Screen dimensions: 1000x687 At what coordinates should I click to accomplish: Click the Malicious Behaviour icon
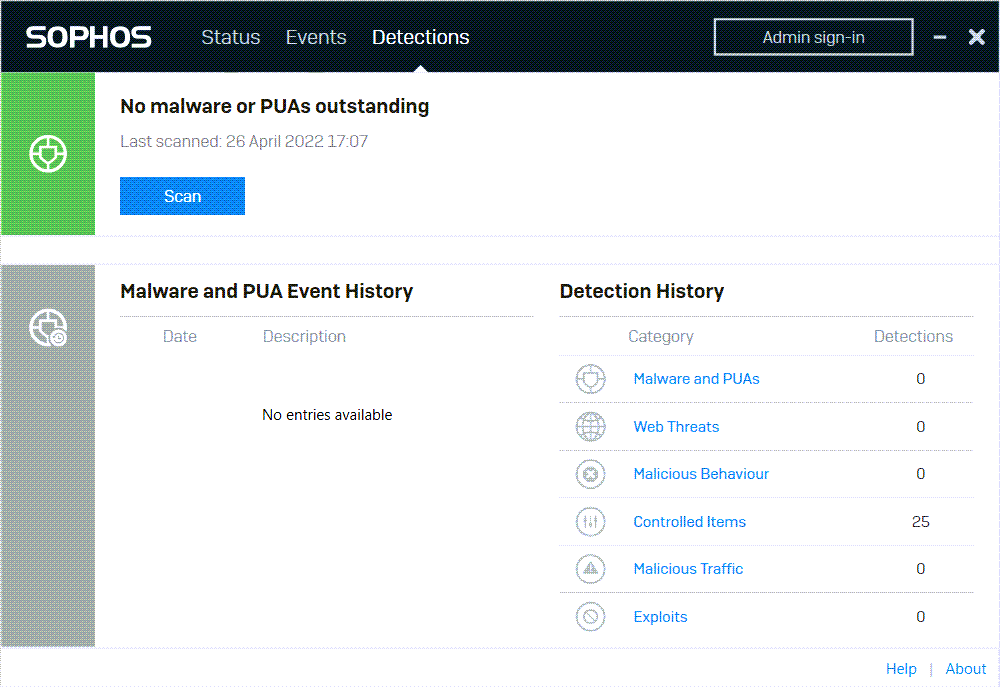pos(591,474)
